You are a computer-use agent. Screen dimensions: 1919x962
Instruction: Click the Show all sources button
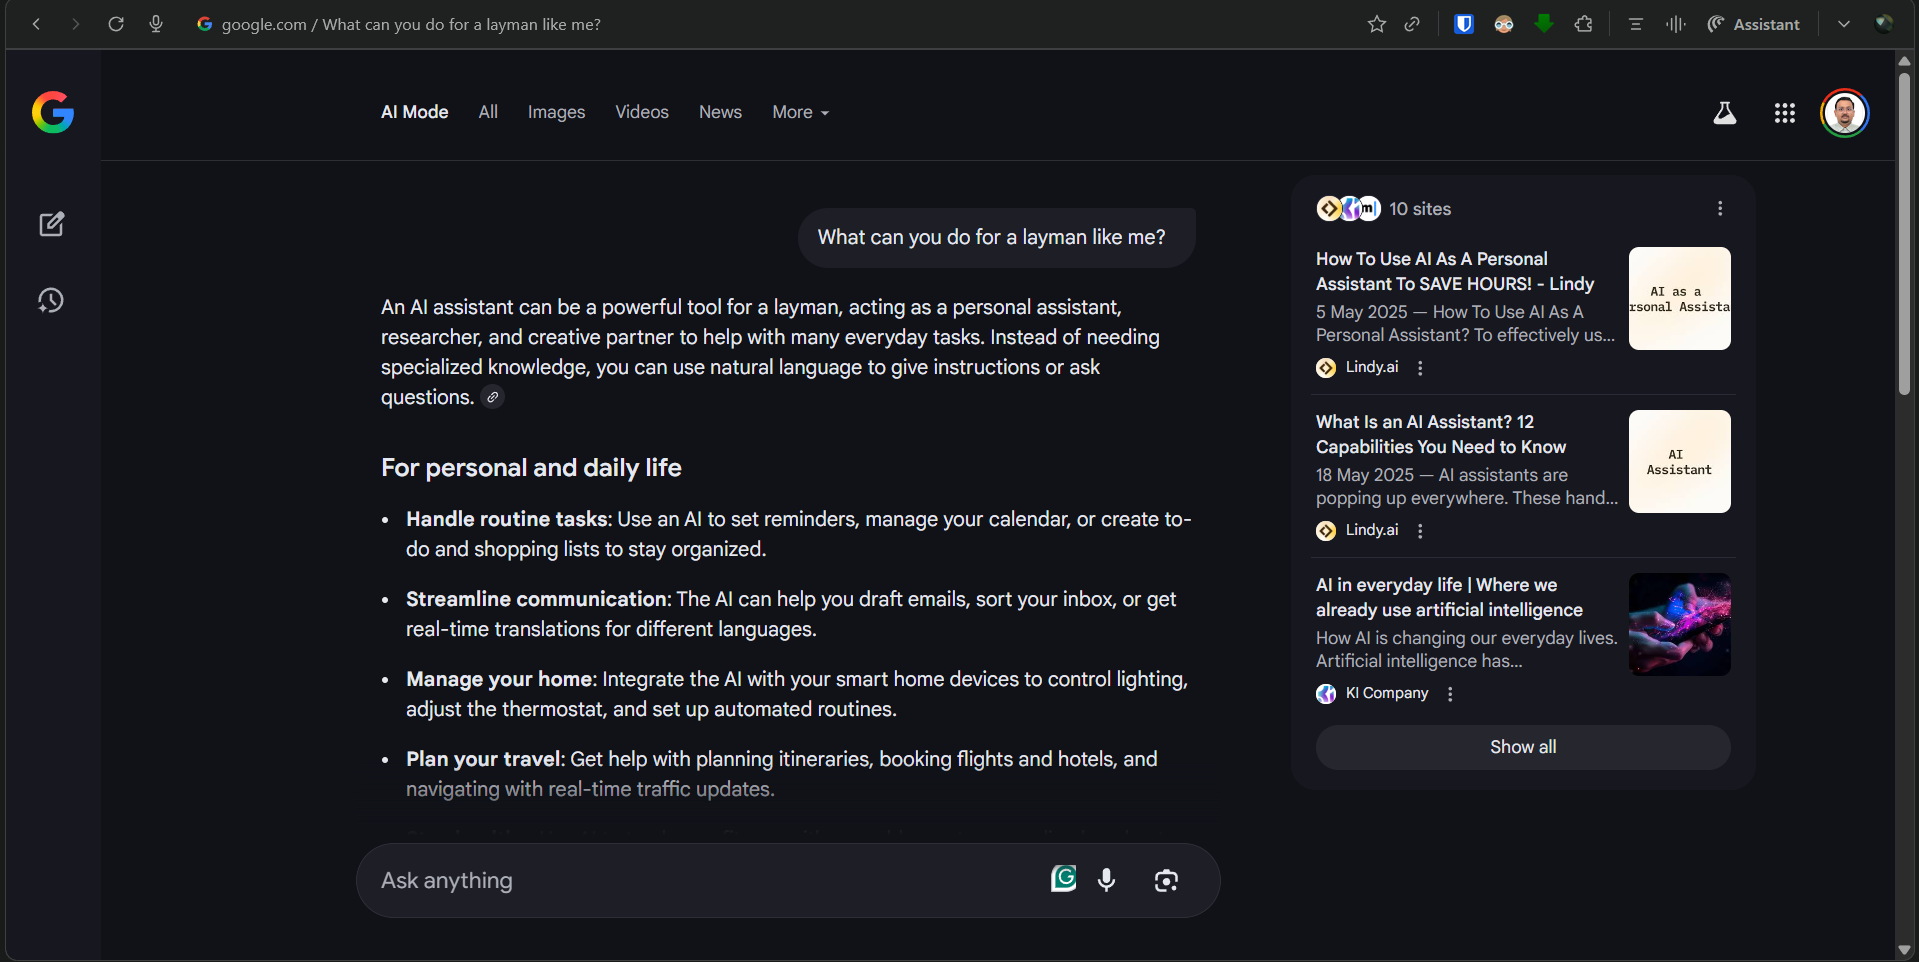[x=1522, y=747]
